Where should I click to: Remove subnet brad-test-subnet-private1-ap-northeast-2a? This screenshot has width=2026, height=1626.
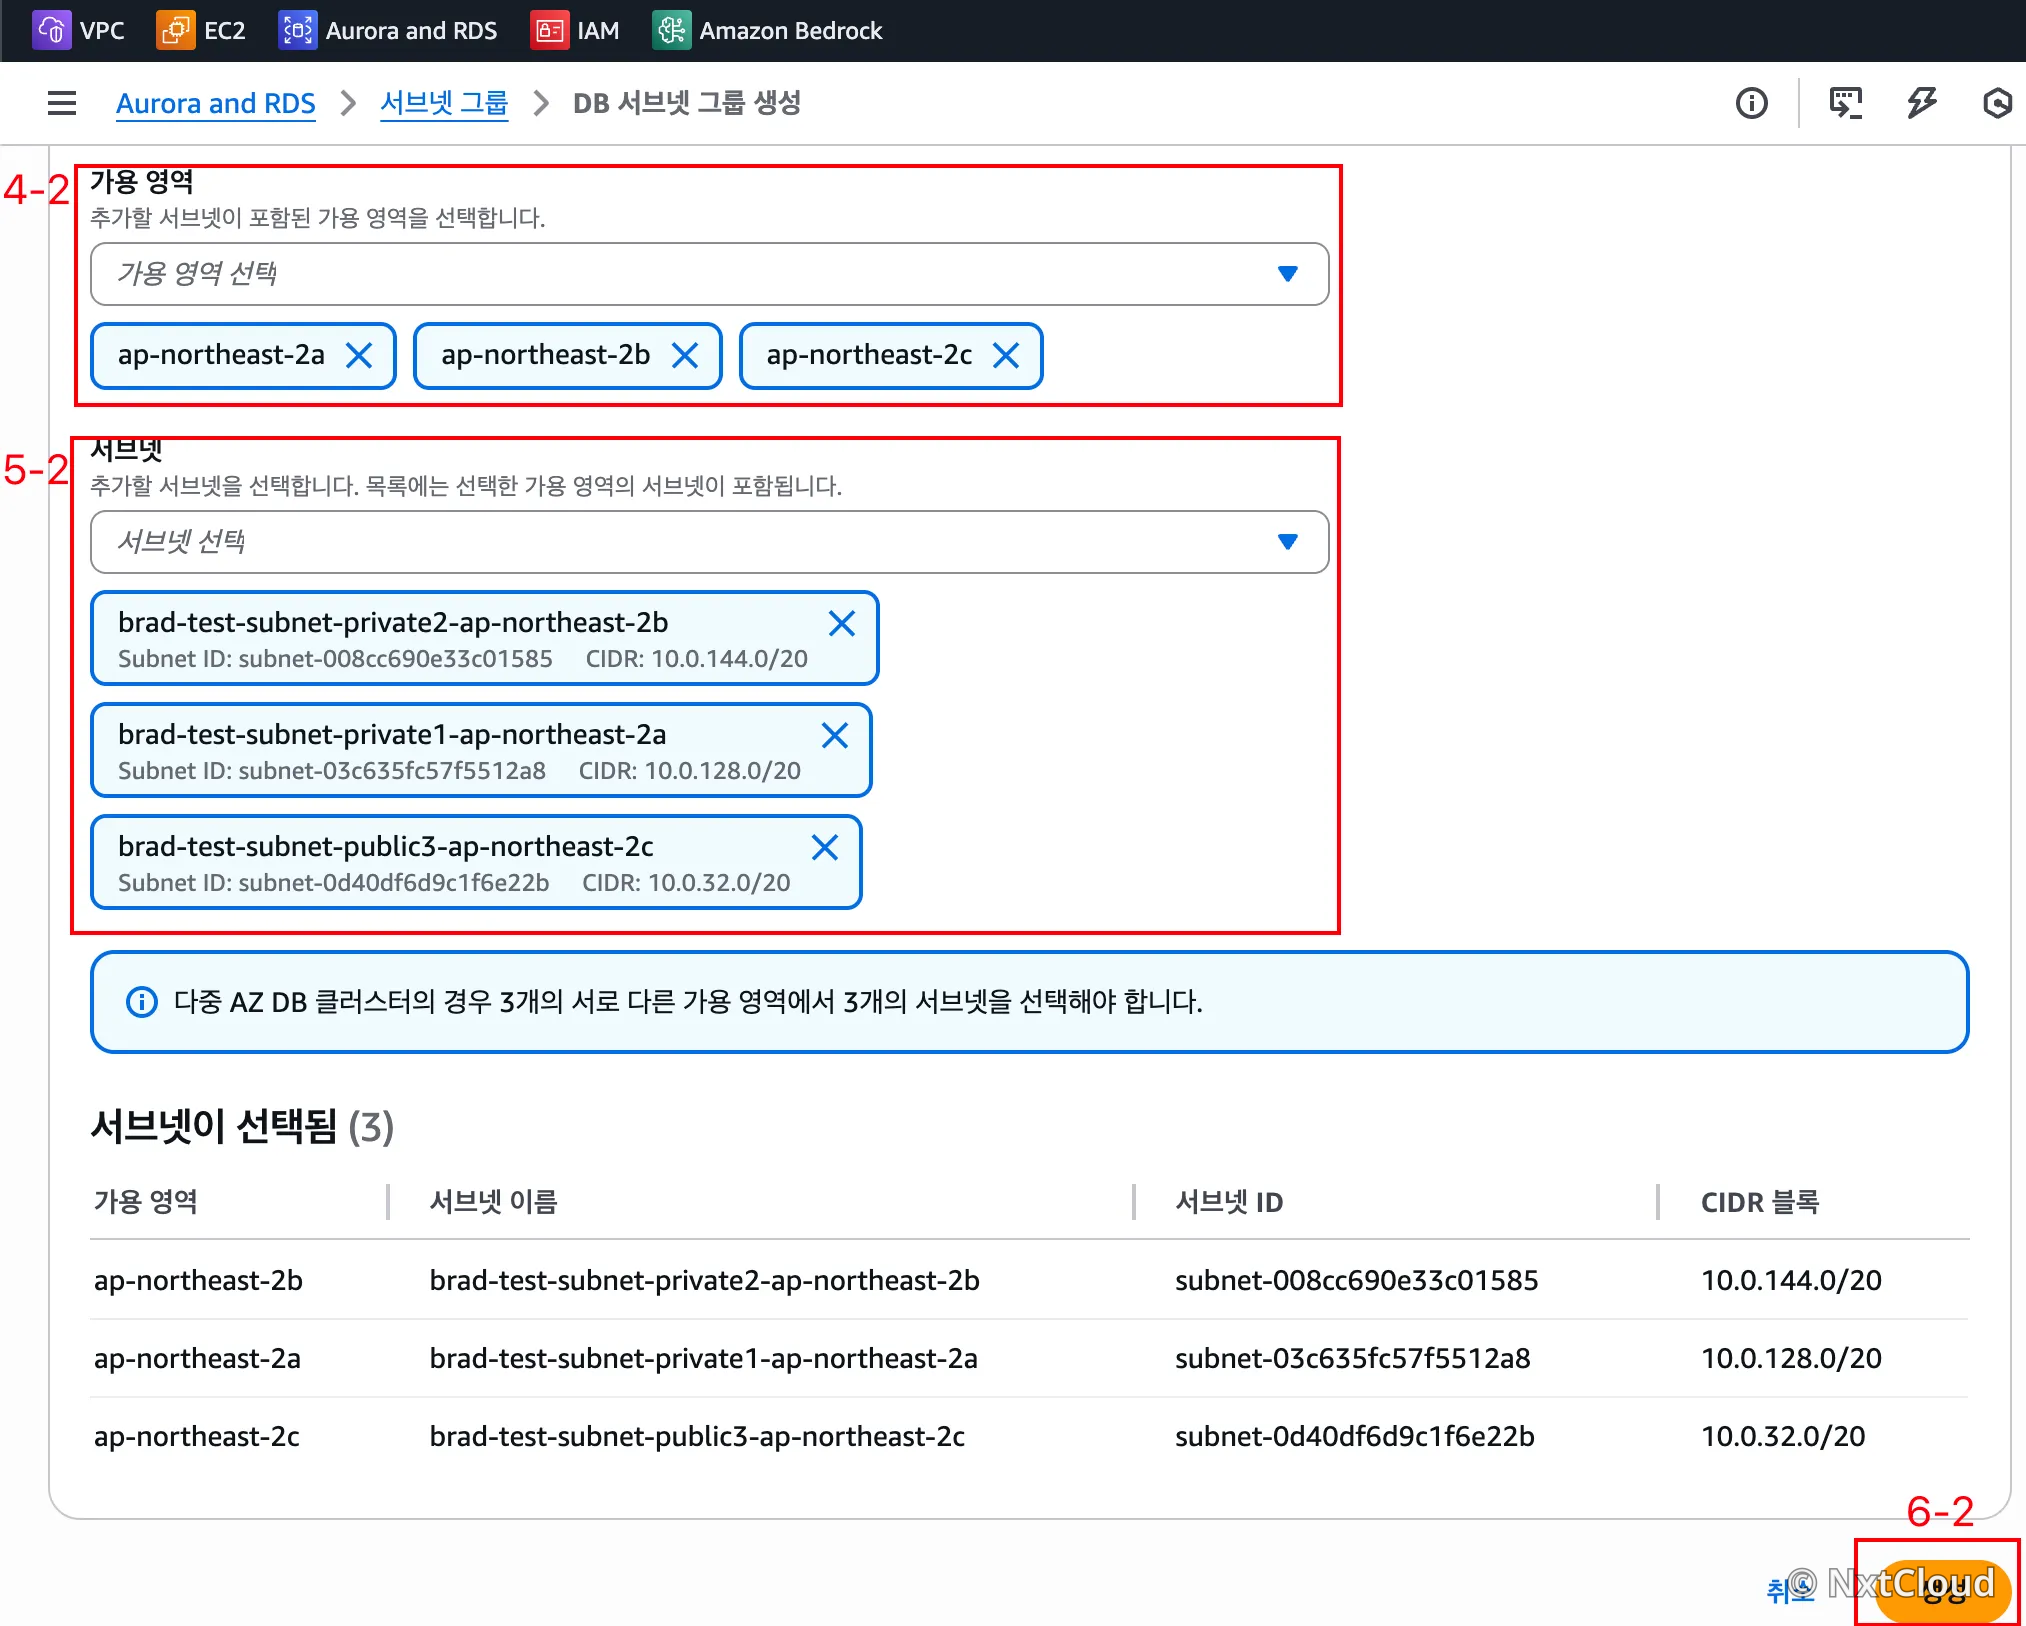click(835, 736)
